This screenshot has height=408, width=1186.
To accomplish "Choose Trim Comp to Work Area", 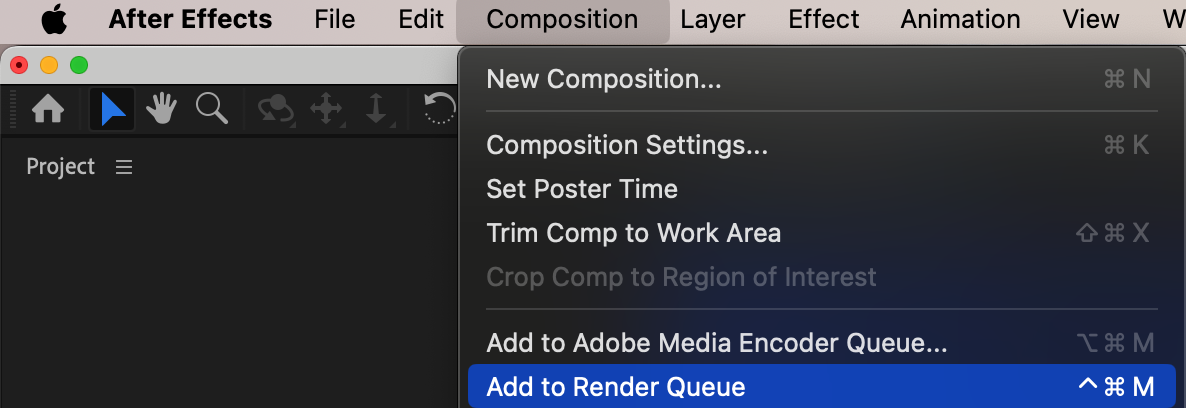I will pyautogui.click(x=633, y=233).
